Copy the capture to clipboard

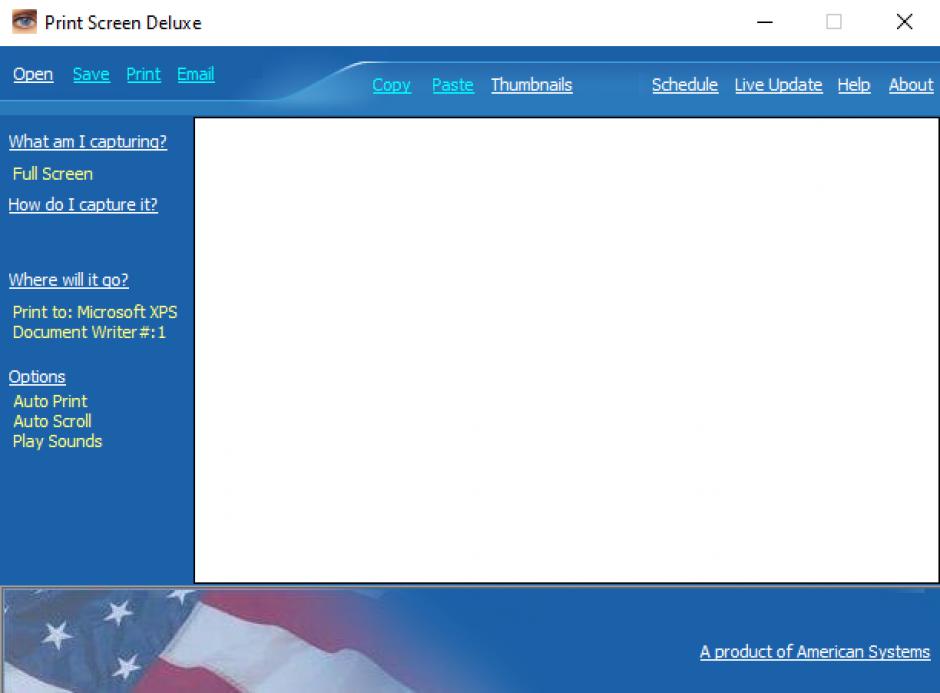coord(391,85)
